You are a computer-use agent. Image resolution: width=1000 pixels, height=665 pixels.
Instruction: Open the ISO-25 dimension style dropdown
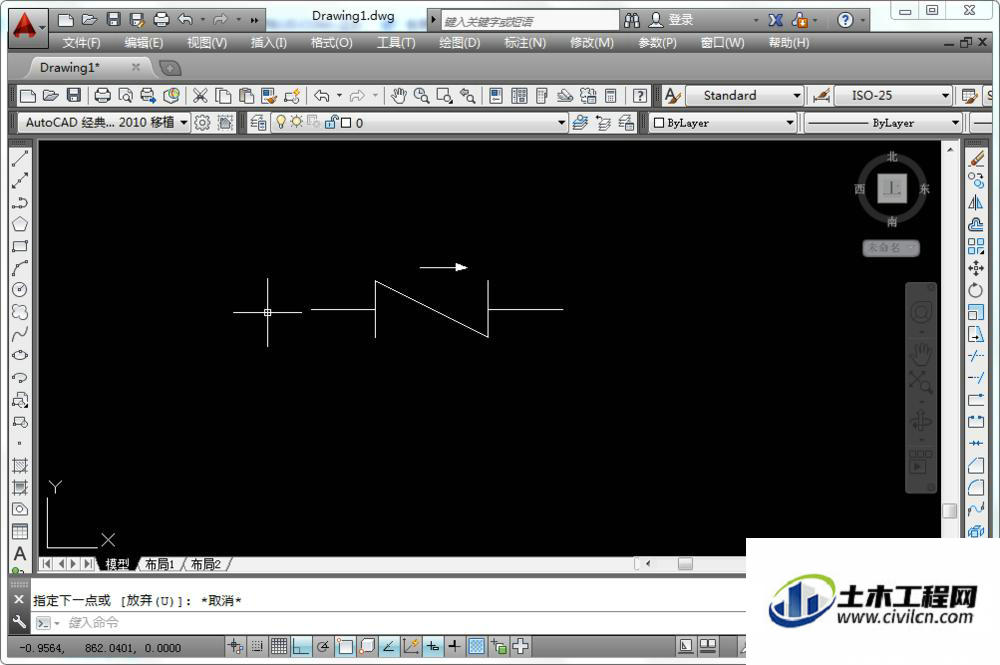tap(893, 96)
